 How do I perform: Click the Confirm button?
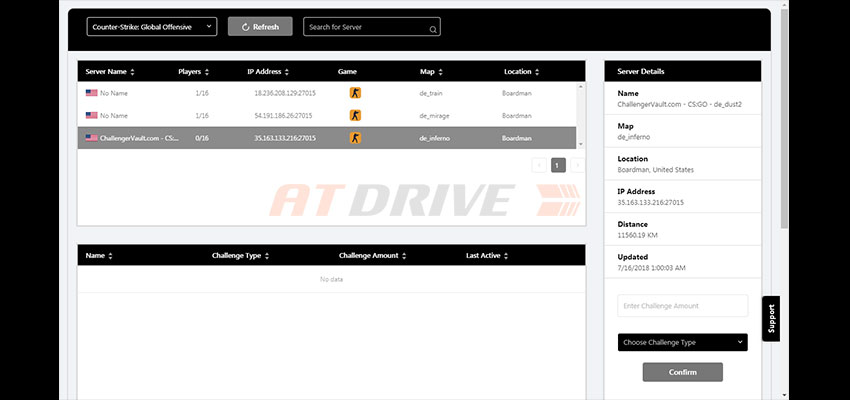682,372
